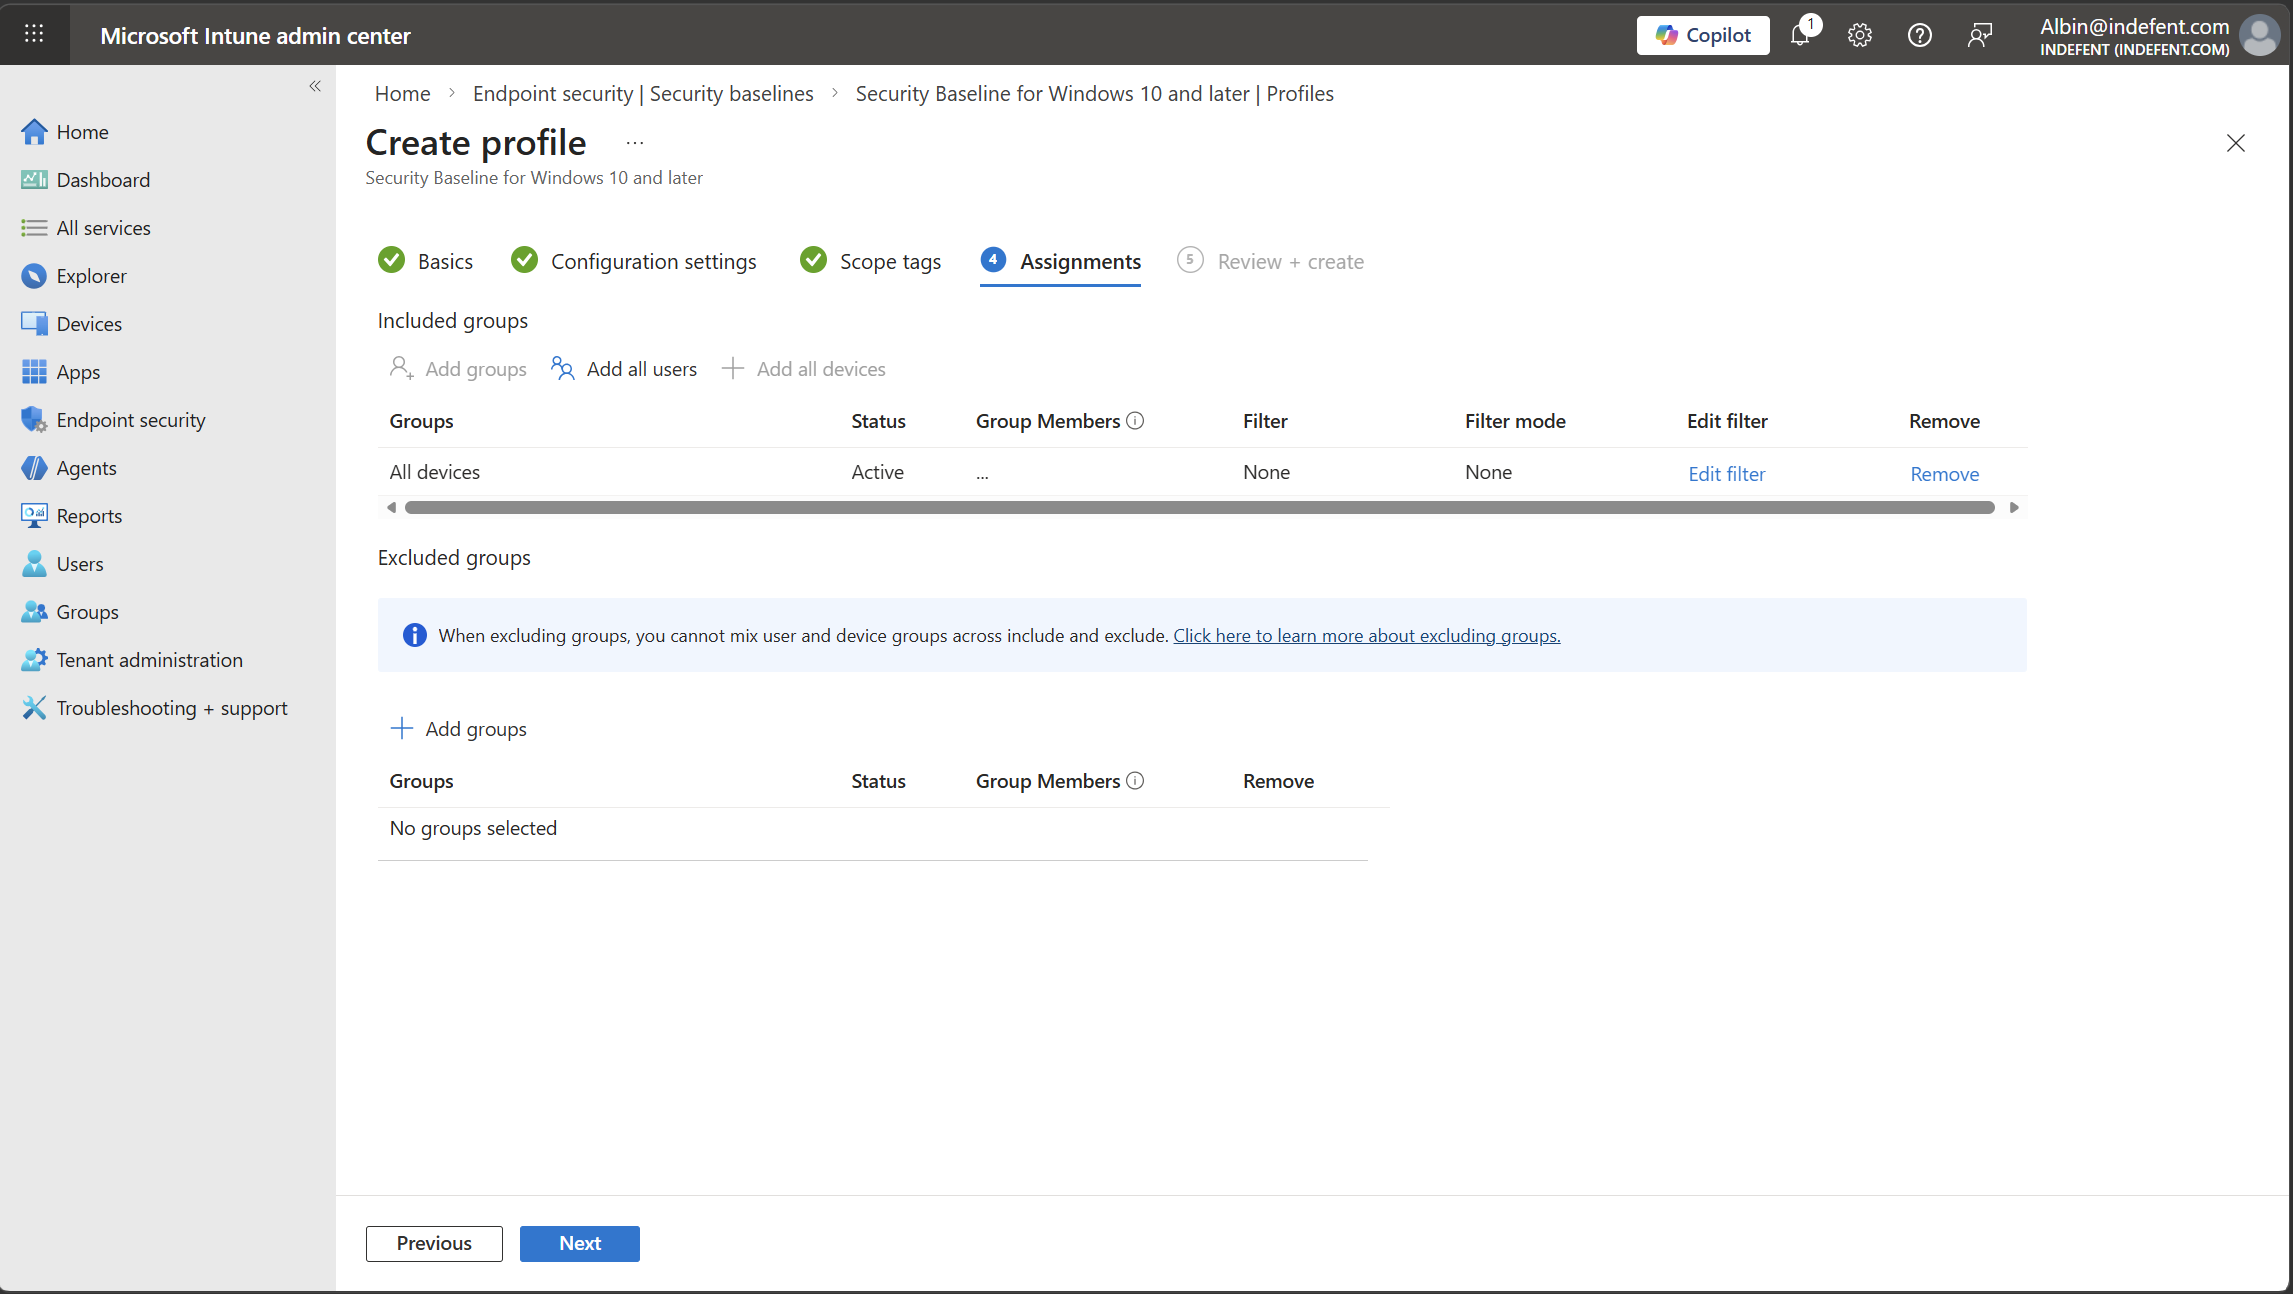Open the feedback icon in header

[x=1979, y=35]
